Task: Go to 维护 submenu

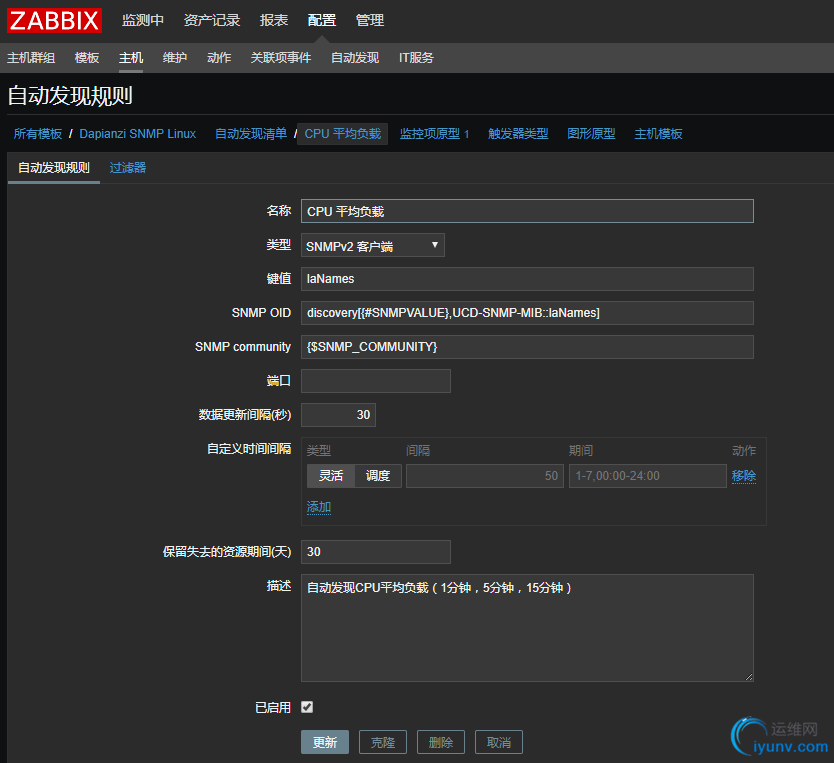Action: (175, 57)
